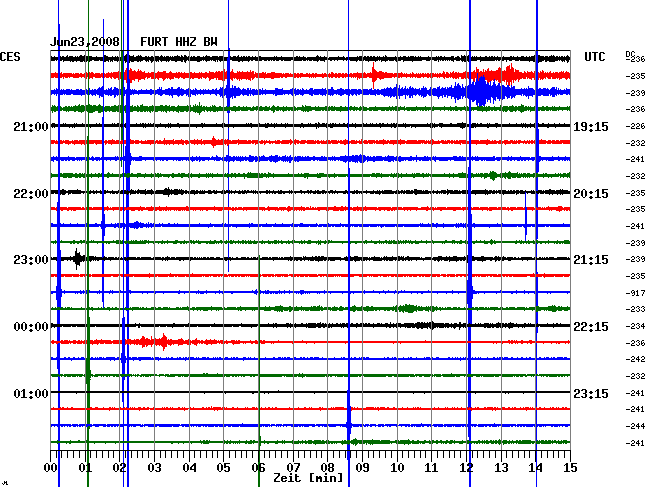
Task: Select the DC value -917
Action: (635, 293)
